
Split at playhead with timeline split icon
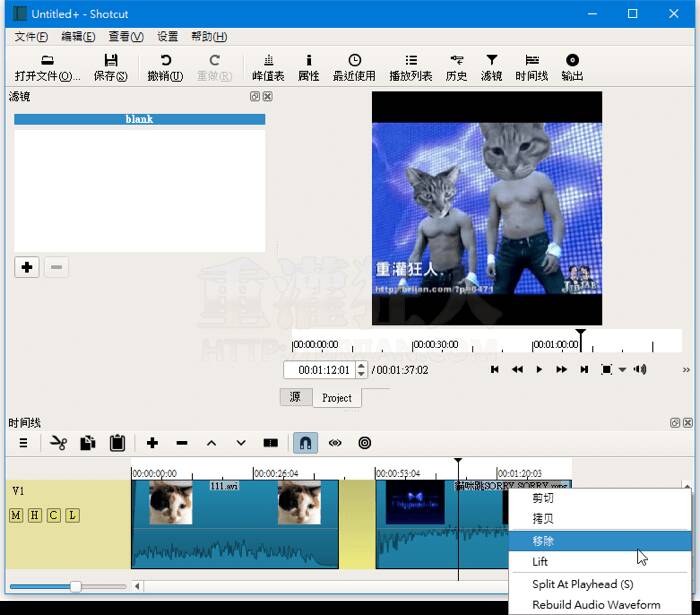point(271,443)
